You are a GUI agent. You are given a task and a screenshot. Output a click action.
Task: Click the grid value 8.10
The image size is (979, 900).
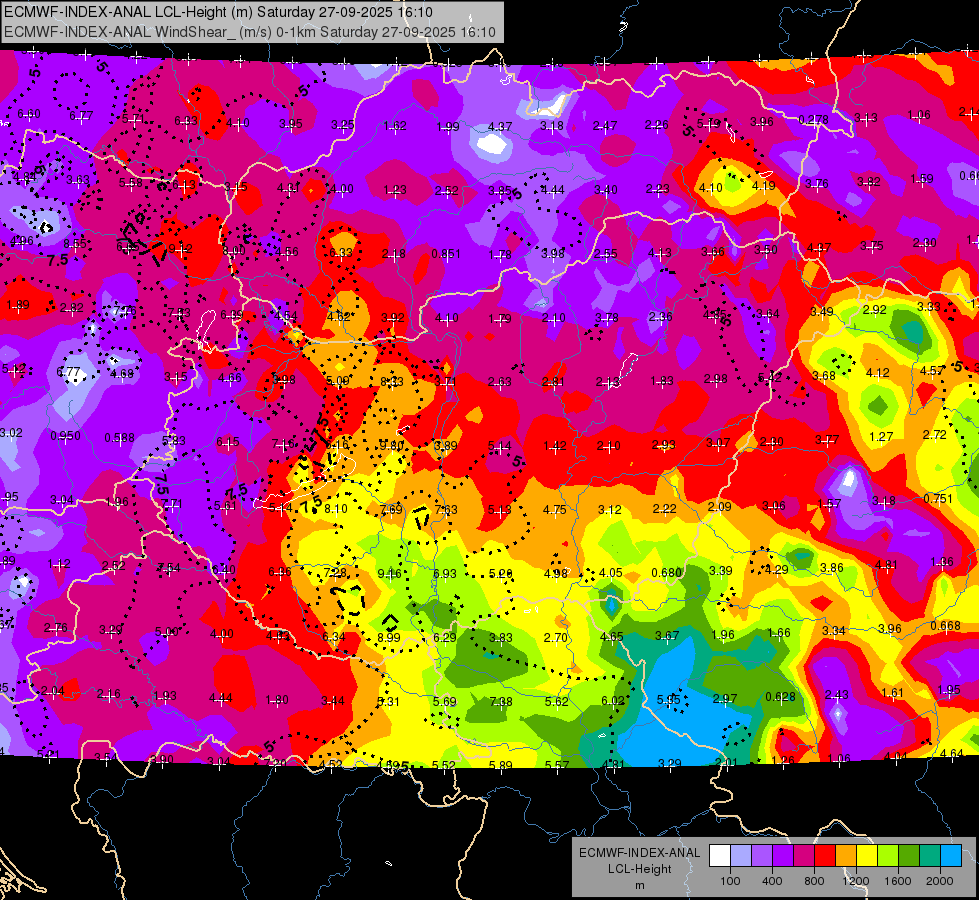click(336, 509)
